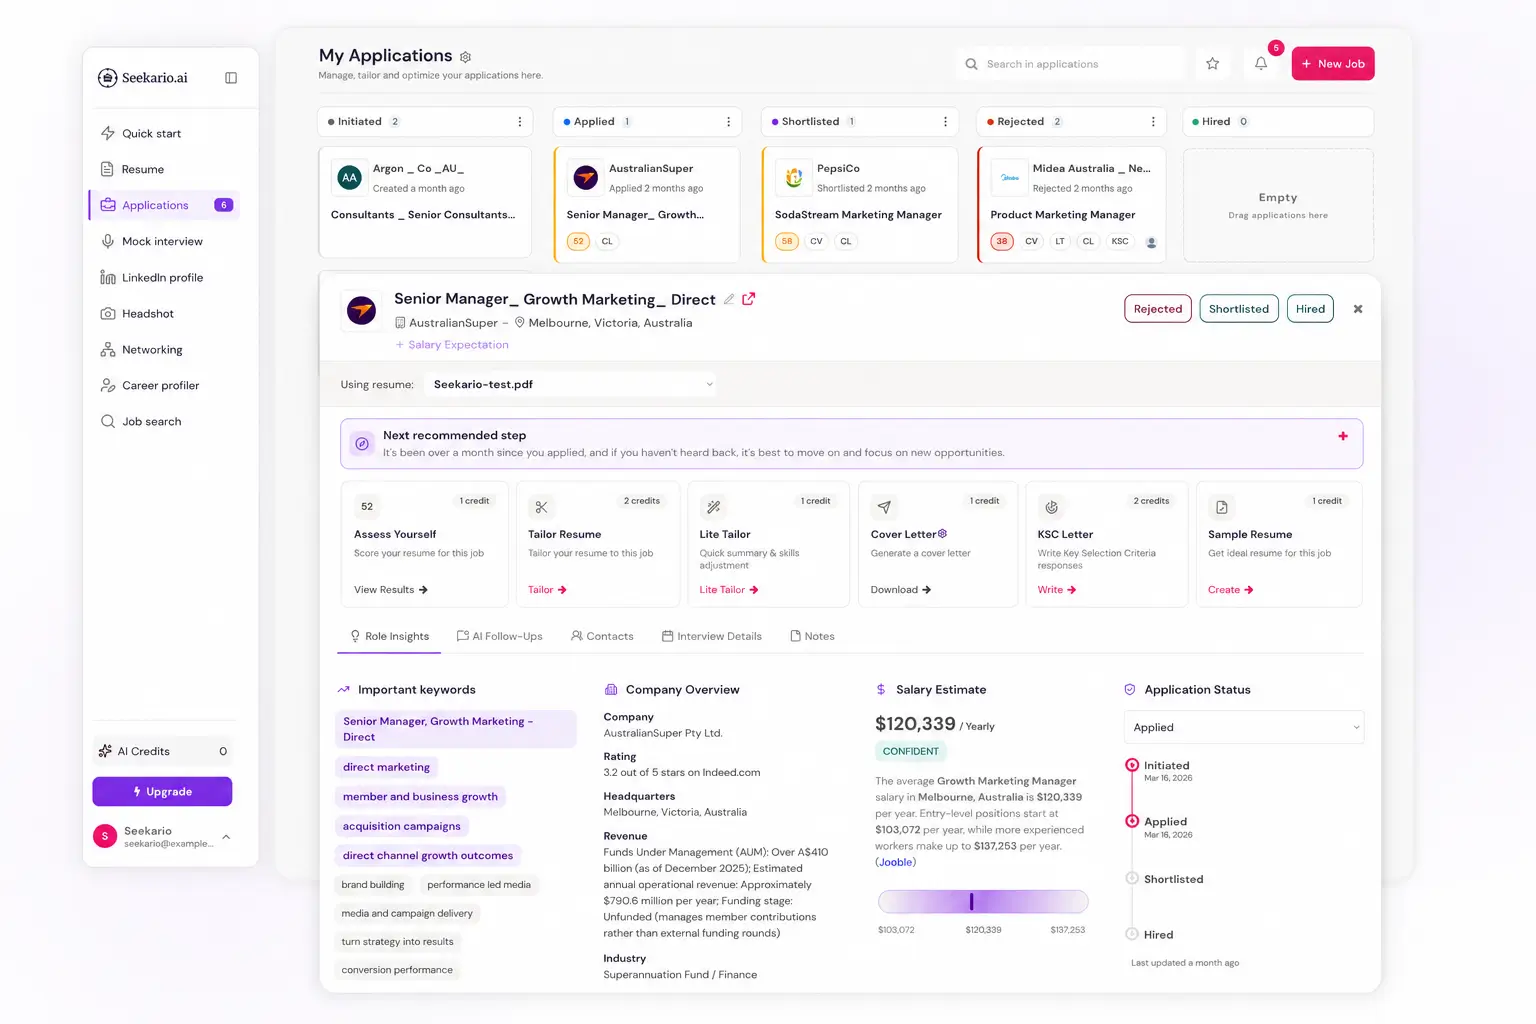Image resolution: width=1536 pixels, height=1024 pixels.
Task: Switch to Interview Details tab
Action: point(712,636)
